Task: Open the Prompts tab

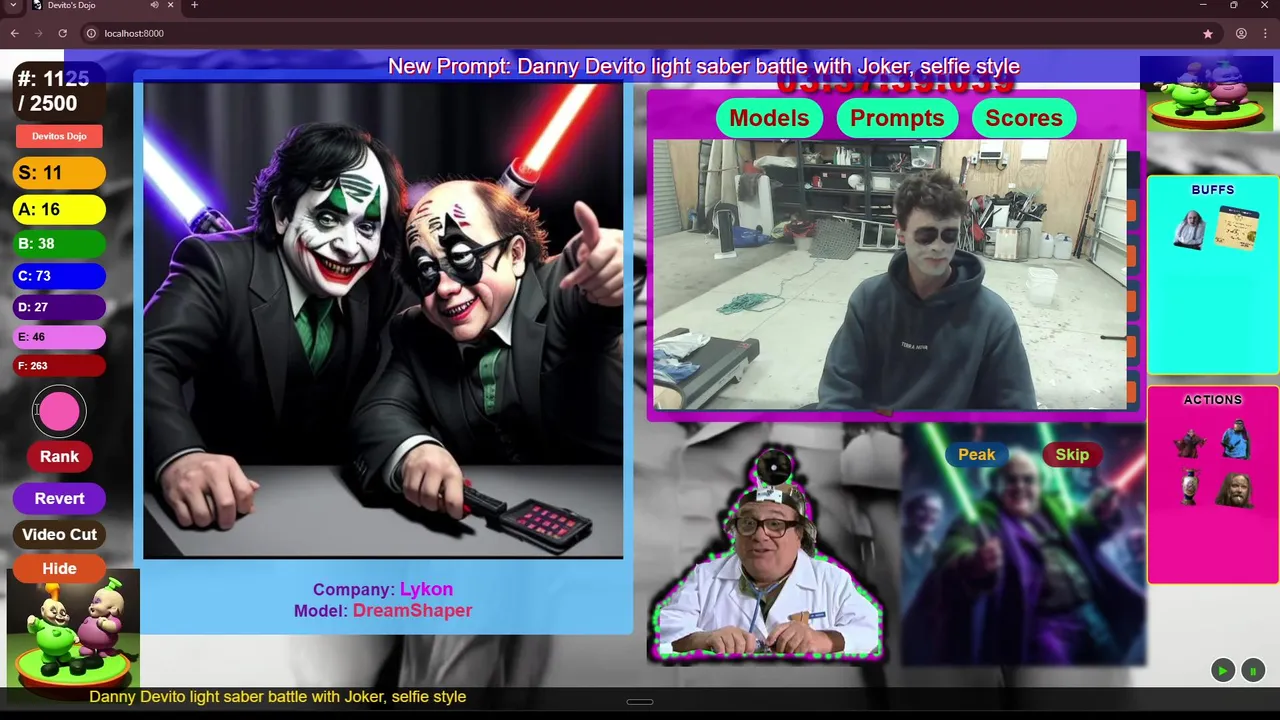Action: pos(897,118)
